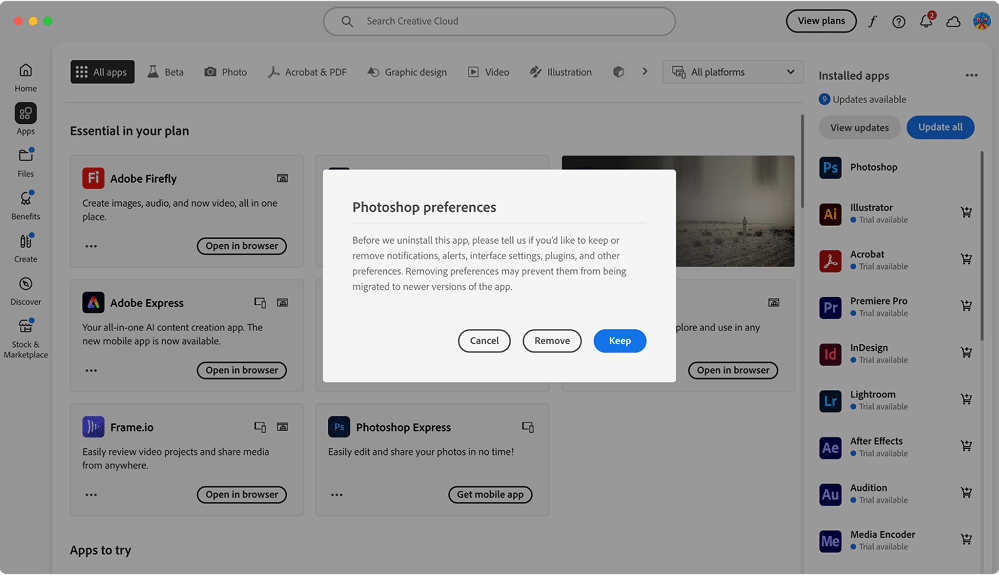Switch to Acrobat & PDF tab
This screenshot has height=575, width=999.
point(307,72)
